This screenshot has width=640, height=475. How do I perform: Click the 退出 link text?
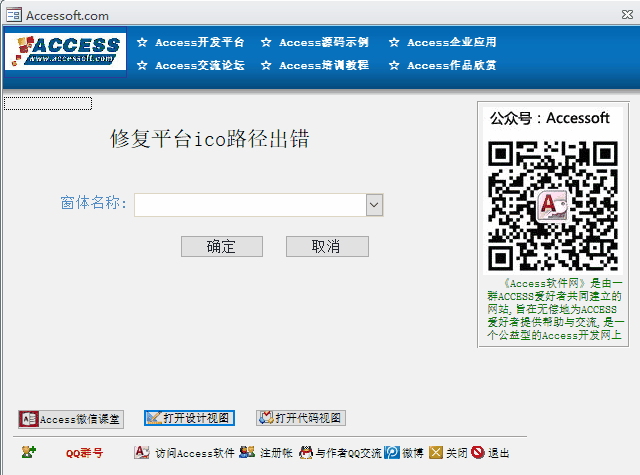click(x=499, y=453)
